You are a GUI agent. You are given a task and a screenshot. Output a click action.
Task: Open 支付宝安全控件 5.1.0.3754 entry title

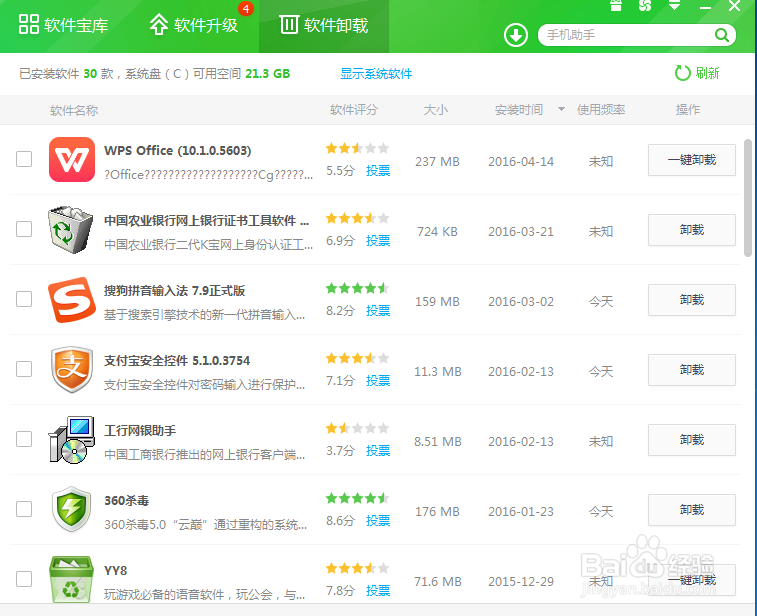pos(177,361)
